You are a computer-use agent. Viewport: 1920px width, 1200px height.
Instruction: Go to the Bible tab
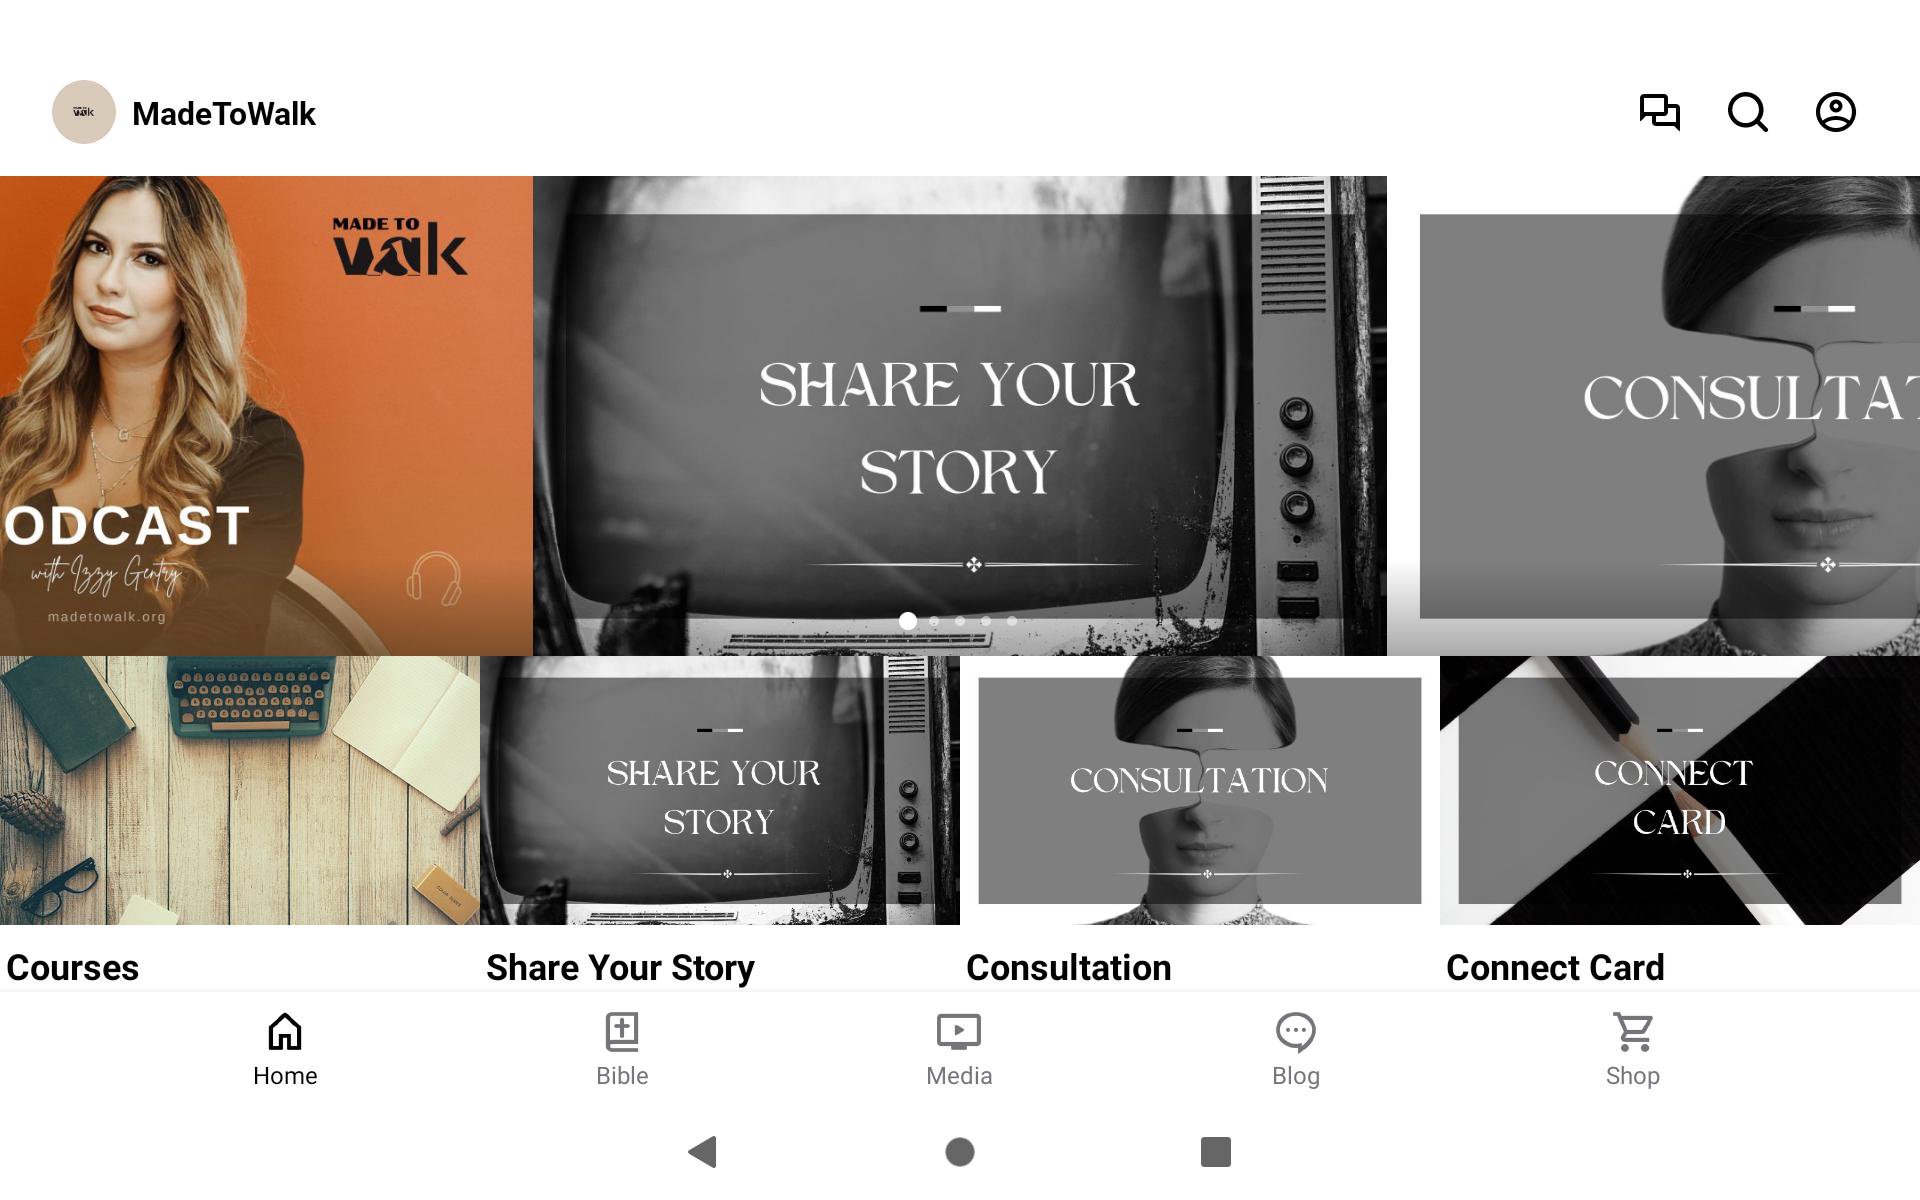point(622,1050)
